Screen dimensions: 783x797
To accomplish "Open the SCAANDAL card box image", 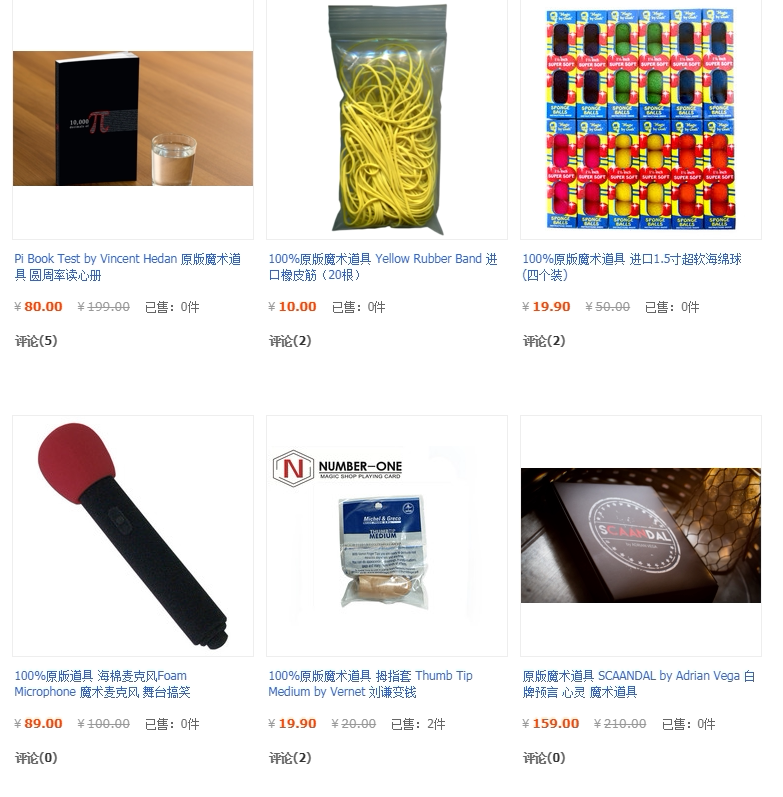I will [x=641, y=535].
